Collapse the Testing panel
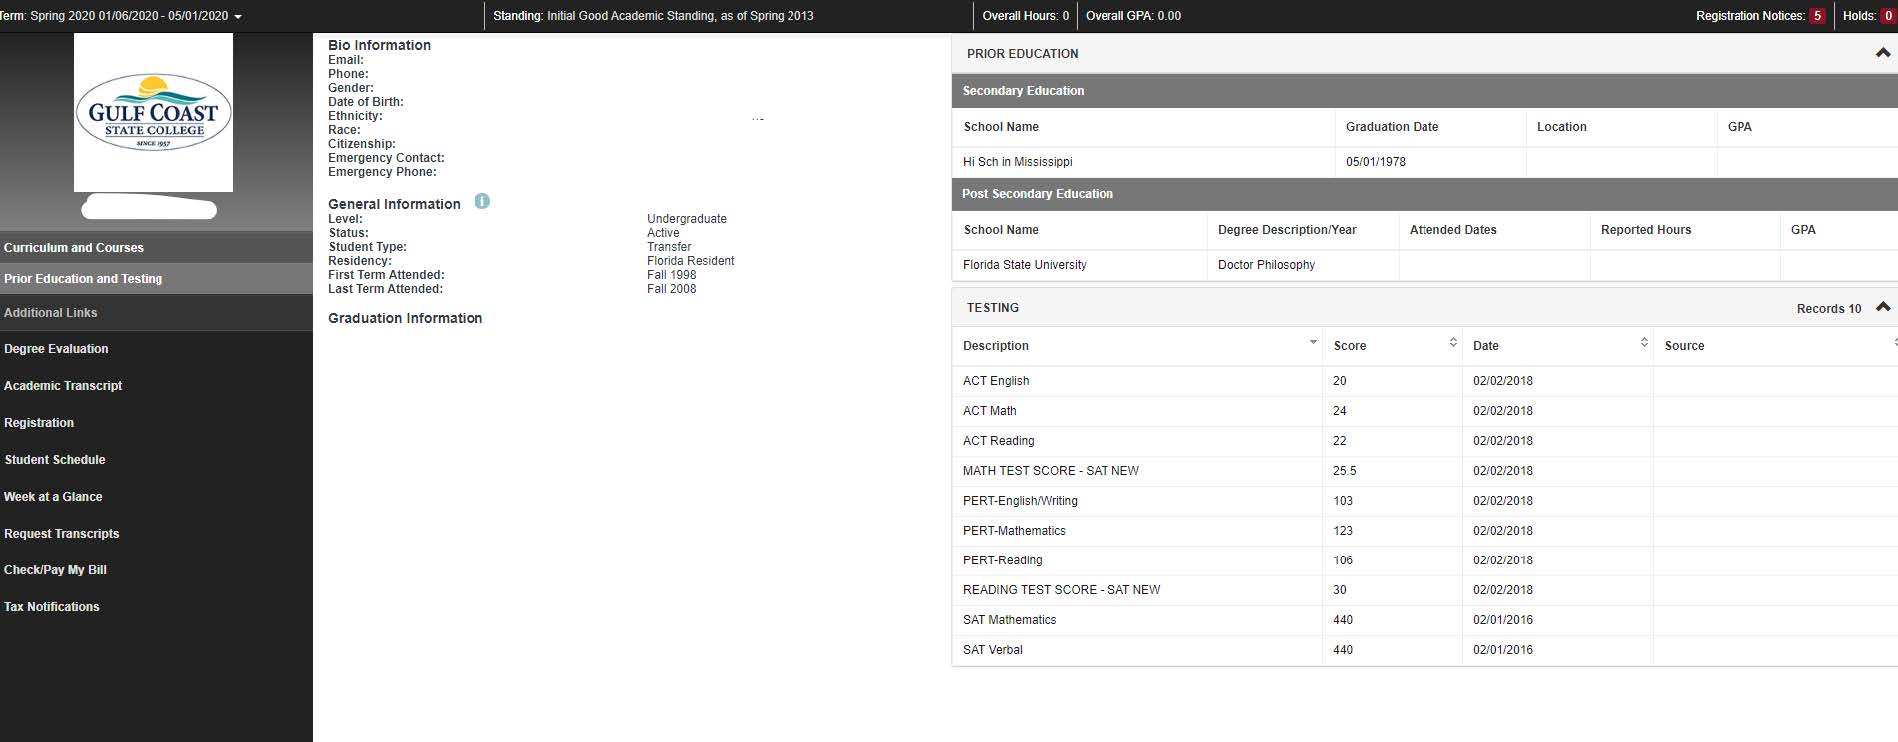The width and height of the screenshot is (1898, 742). [1882, 307]
